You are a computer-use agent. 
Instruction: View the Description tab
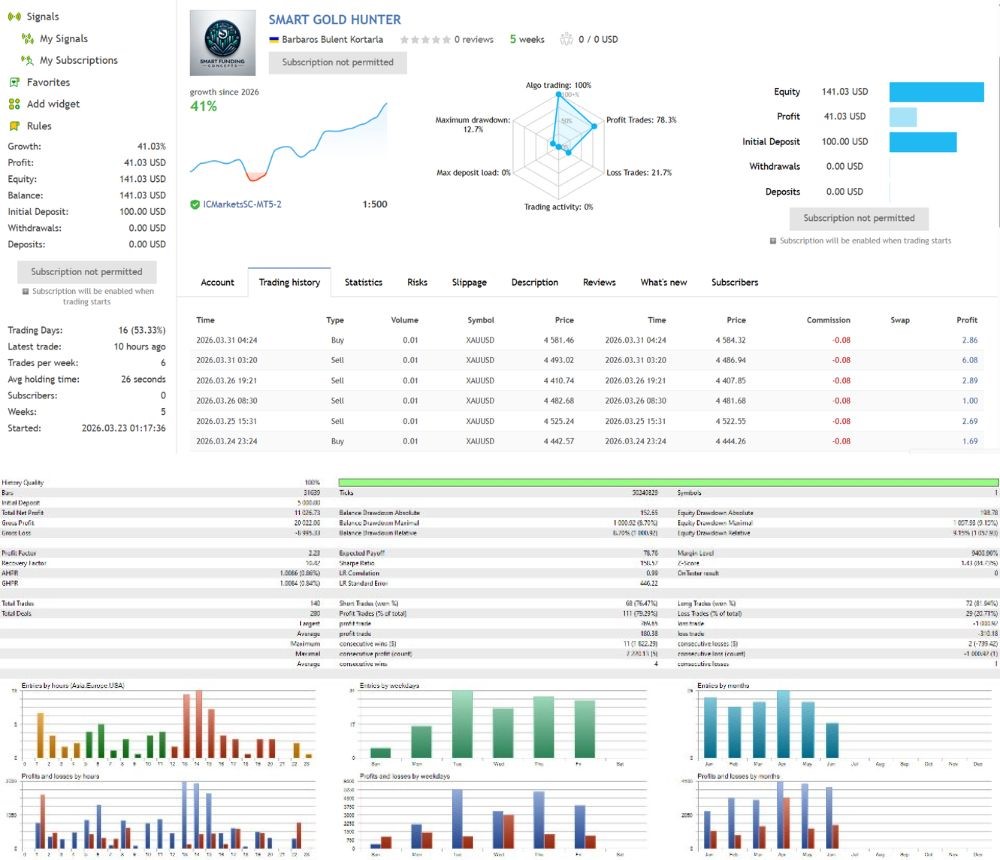point(534,283)
